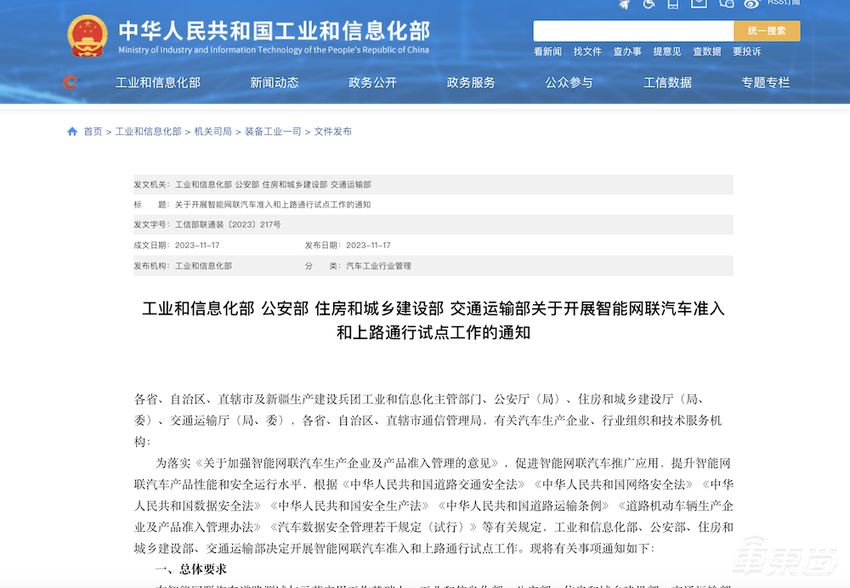Open the 公众参与 section
This screenshot has width=850, height=588.
tap(568, 83)
